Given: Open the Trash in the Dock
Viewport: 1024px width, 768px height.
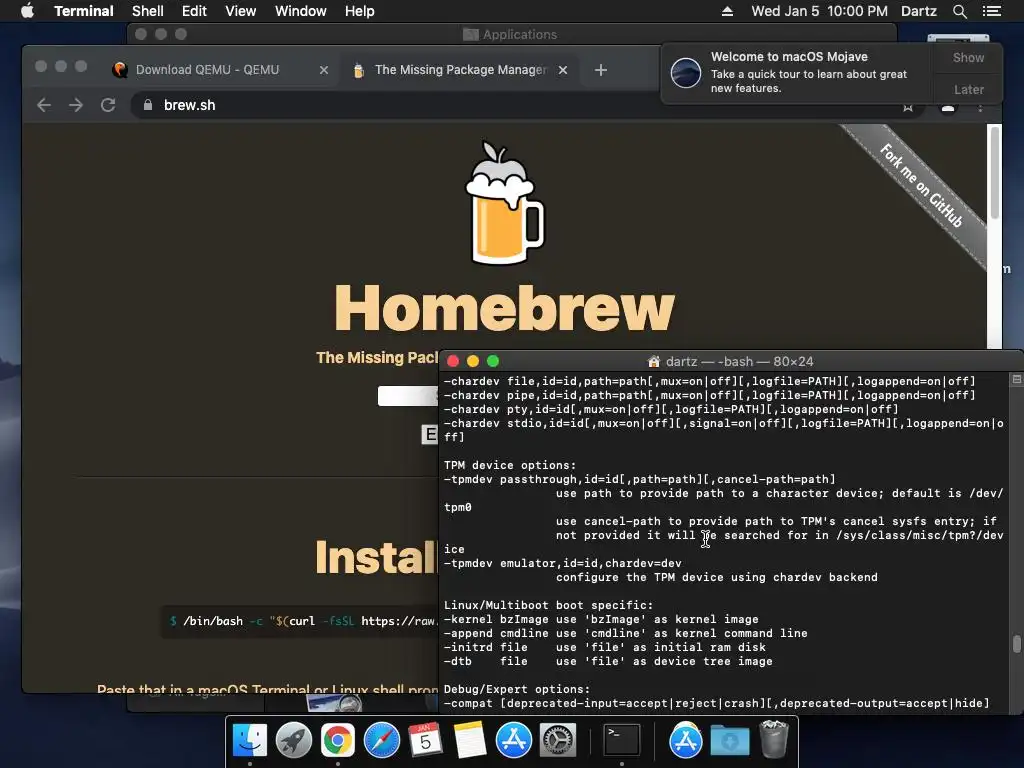Looking at the screenshot, I should click(774, 739).
